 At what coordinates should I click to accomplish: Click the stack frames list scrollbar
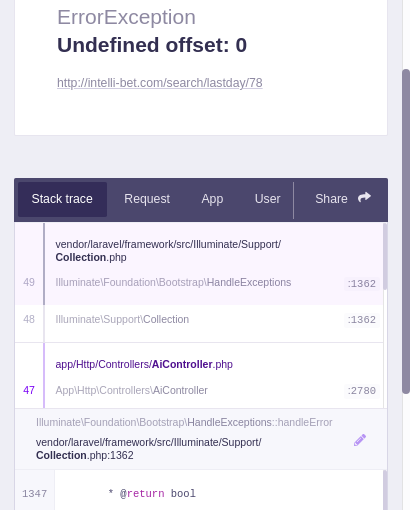coord(385,257)
